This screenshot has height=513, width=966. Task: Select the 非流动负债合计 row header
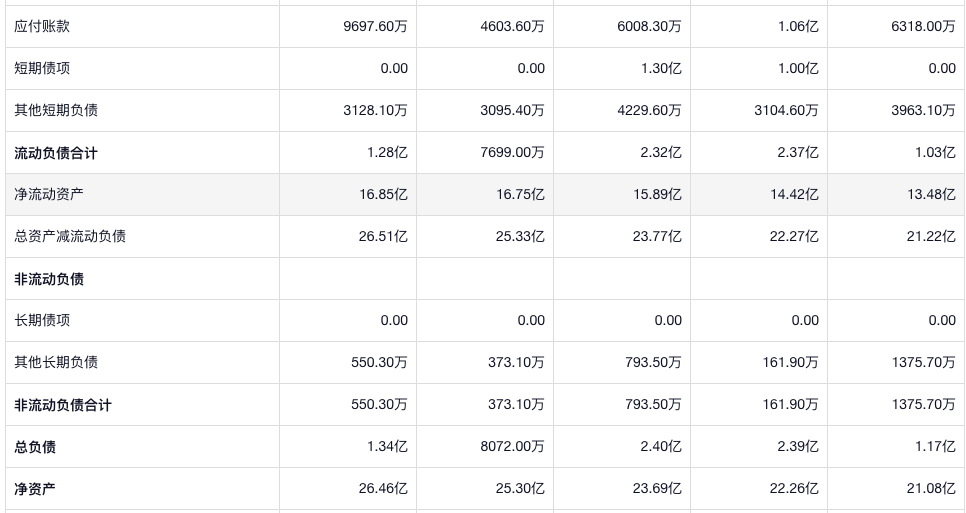coord(63,405)
